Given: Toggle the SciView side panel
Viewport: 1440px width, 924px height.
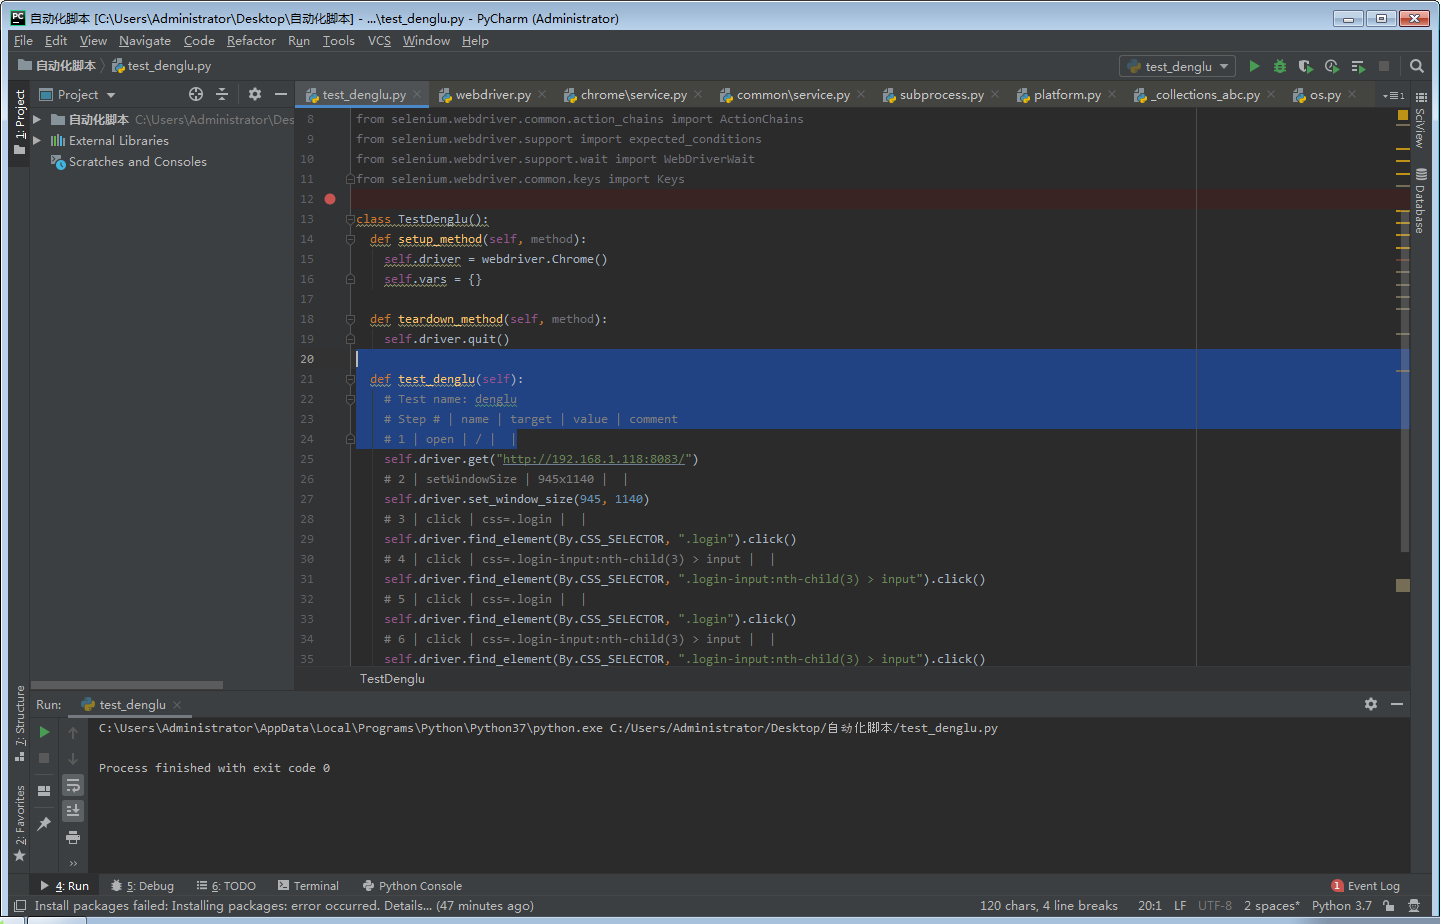Looking at the screenshot, I should (1421, 120).
